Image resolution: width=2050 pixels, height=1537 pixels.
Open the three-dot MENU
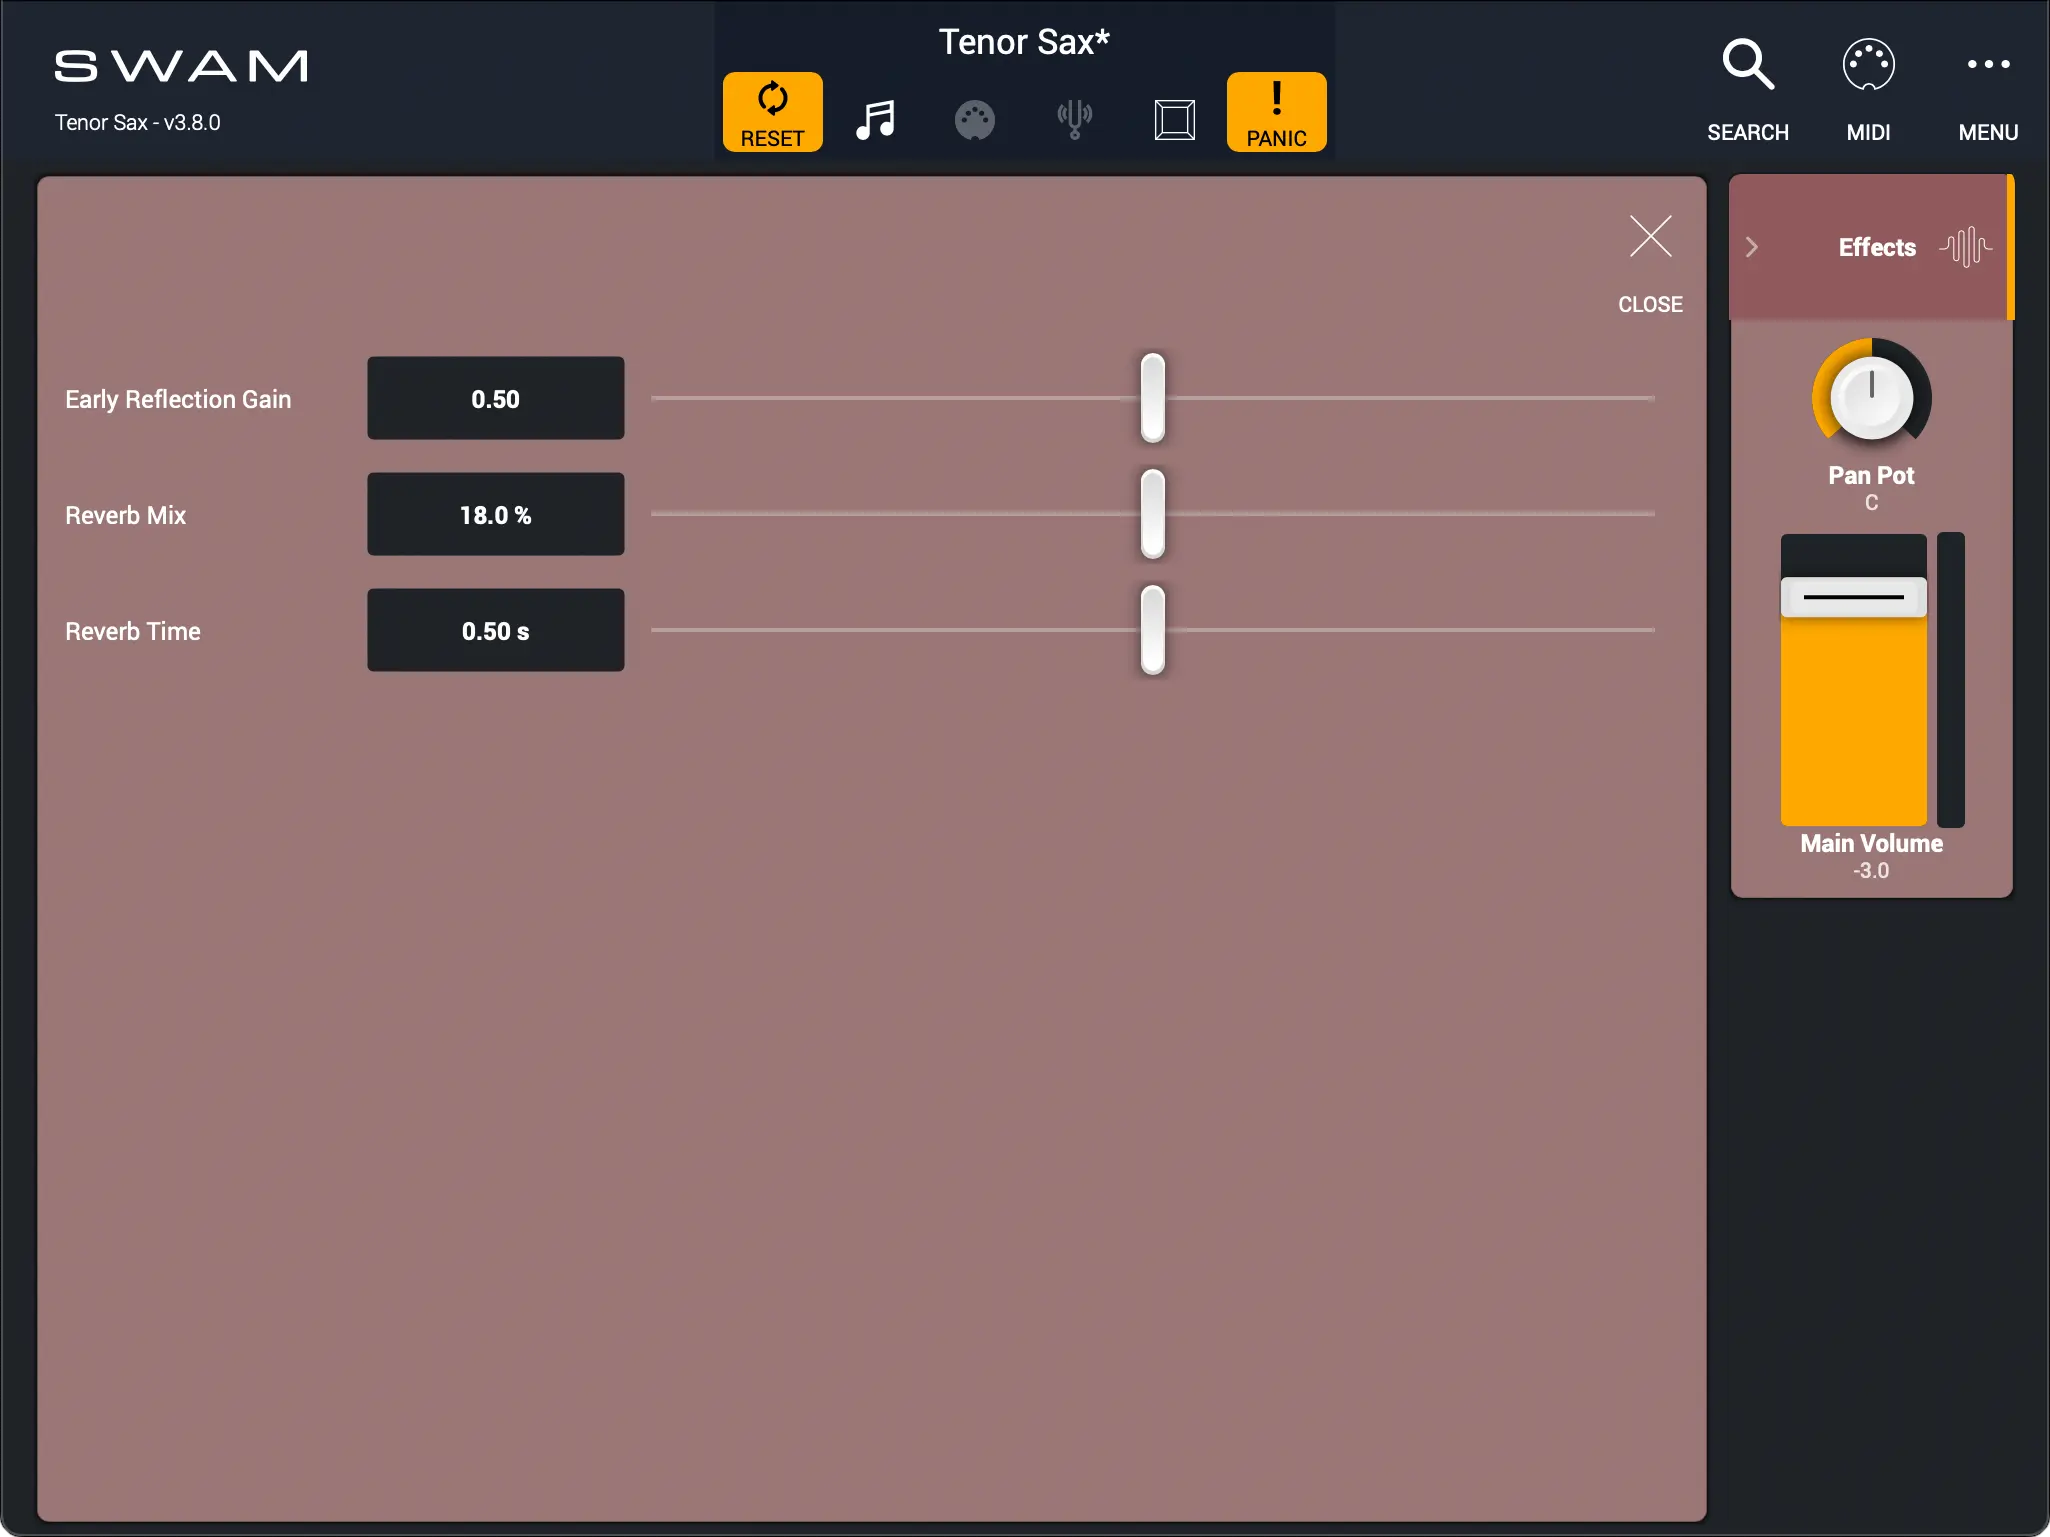(1987, 66)
